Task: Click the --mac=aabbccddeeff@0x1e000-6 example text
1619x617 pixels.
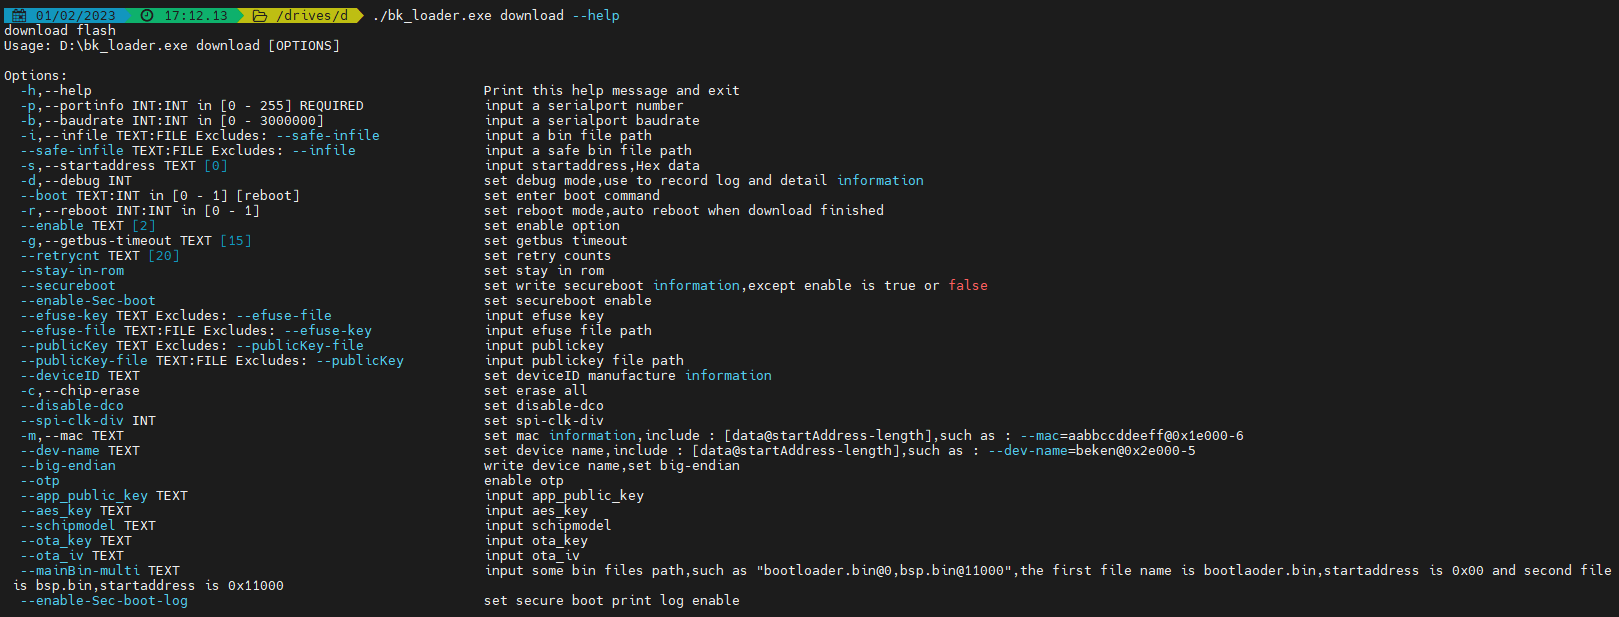Action: pos(1132,435)
